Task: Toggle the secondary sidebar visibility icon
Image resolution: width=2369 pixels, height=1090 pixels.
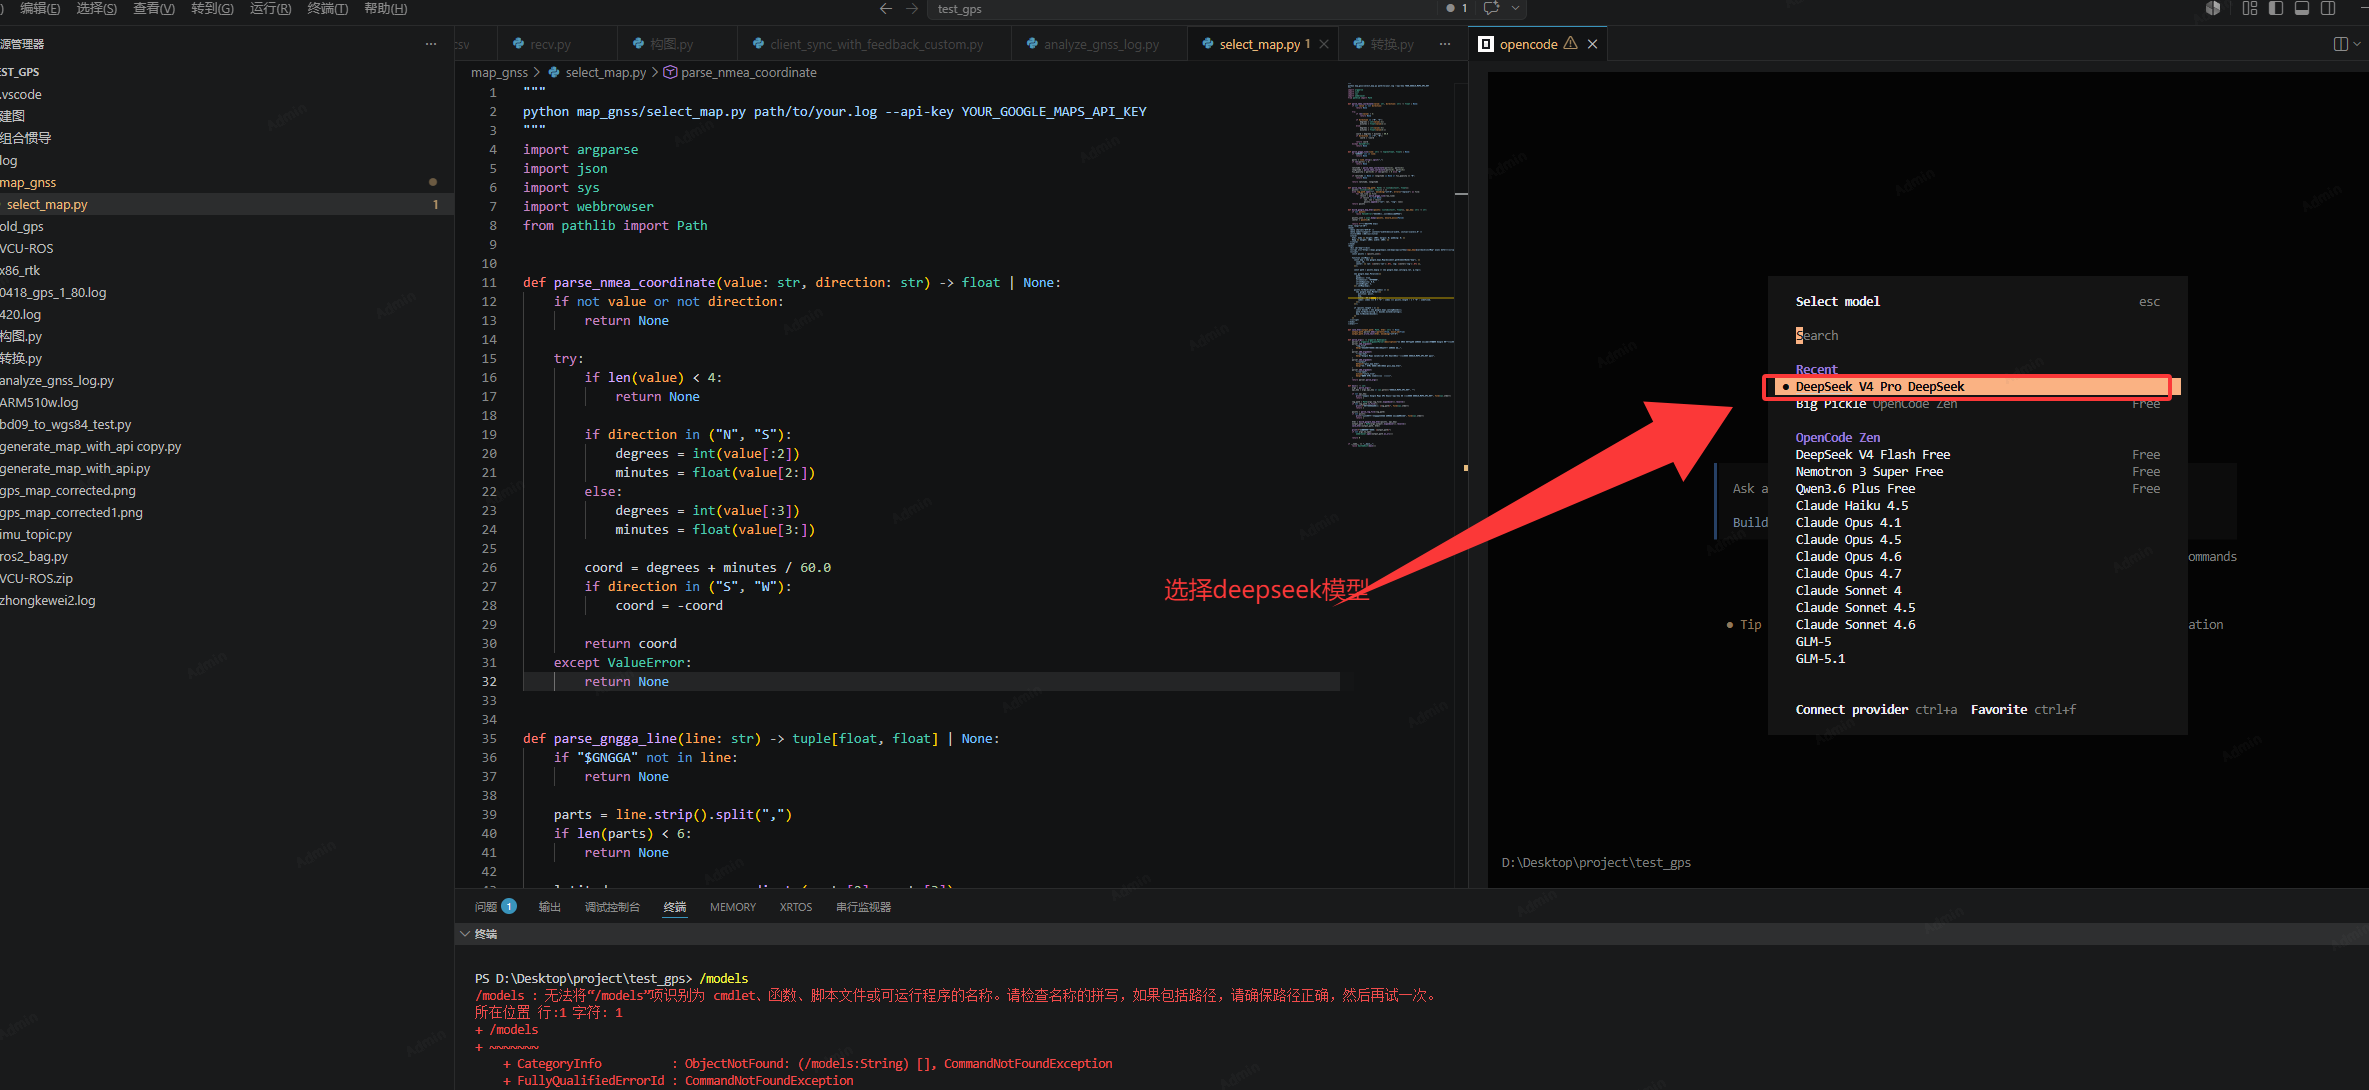Action: tap(2328, 8)
